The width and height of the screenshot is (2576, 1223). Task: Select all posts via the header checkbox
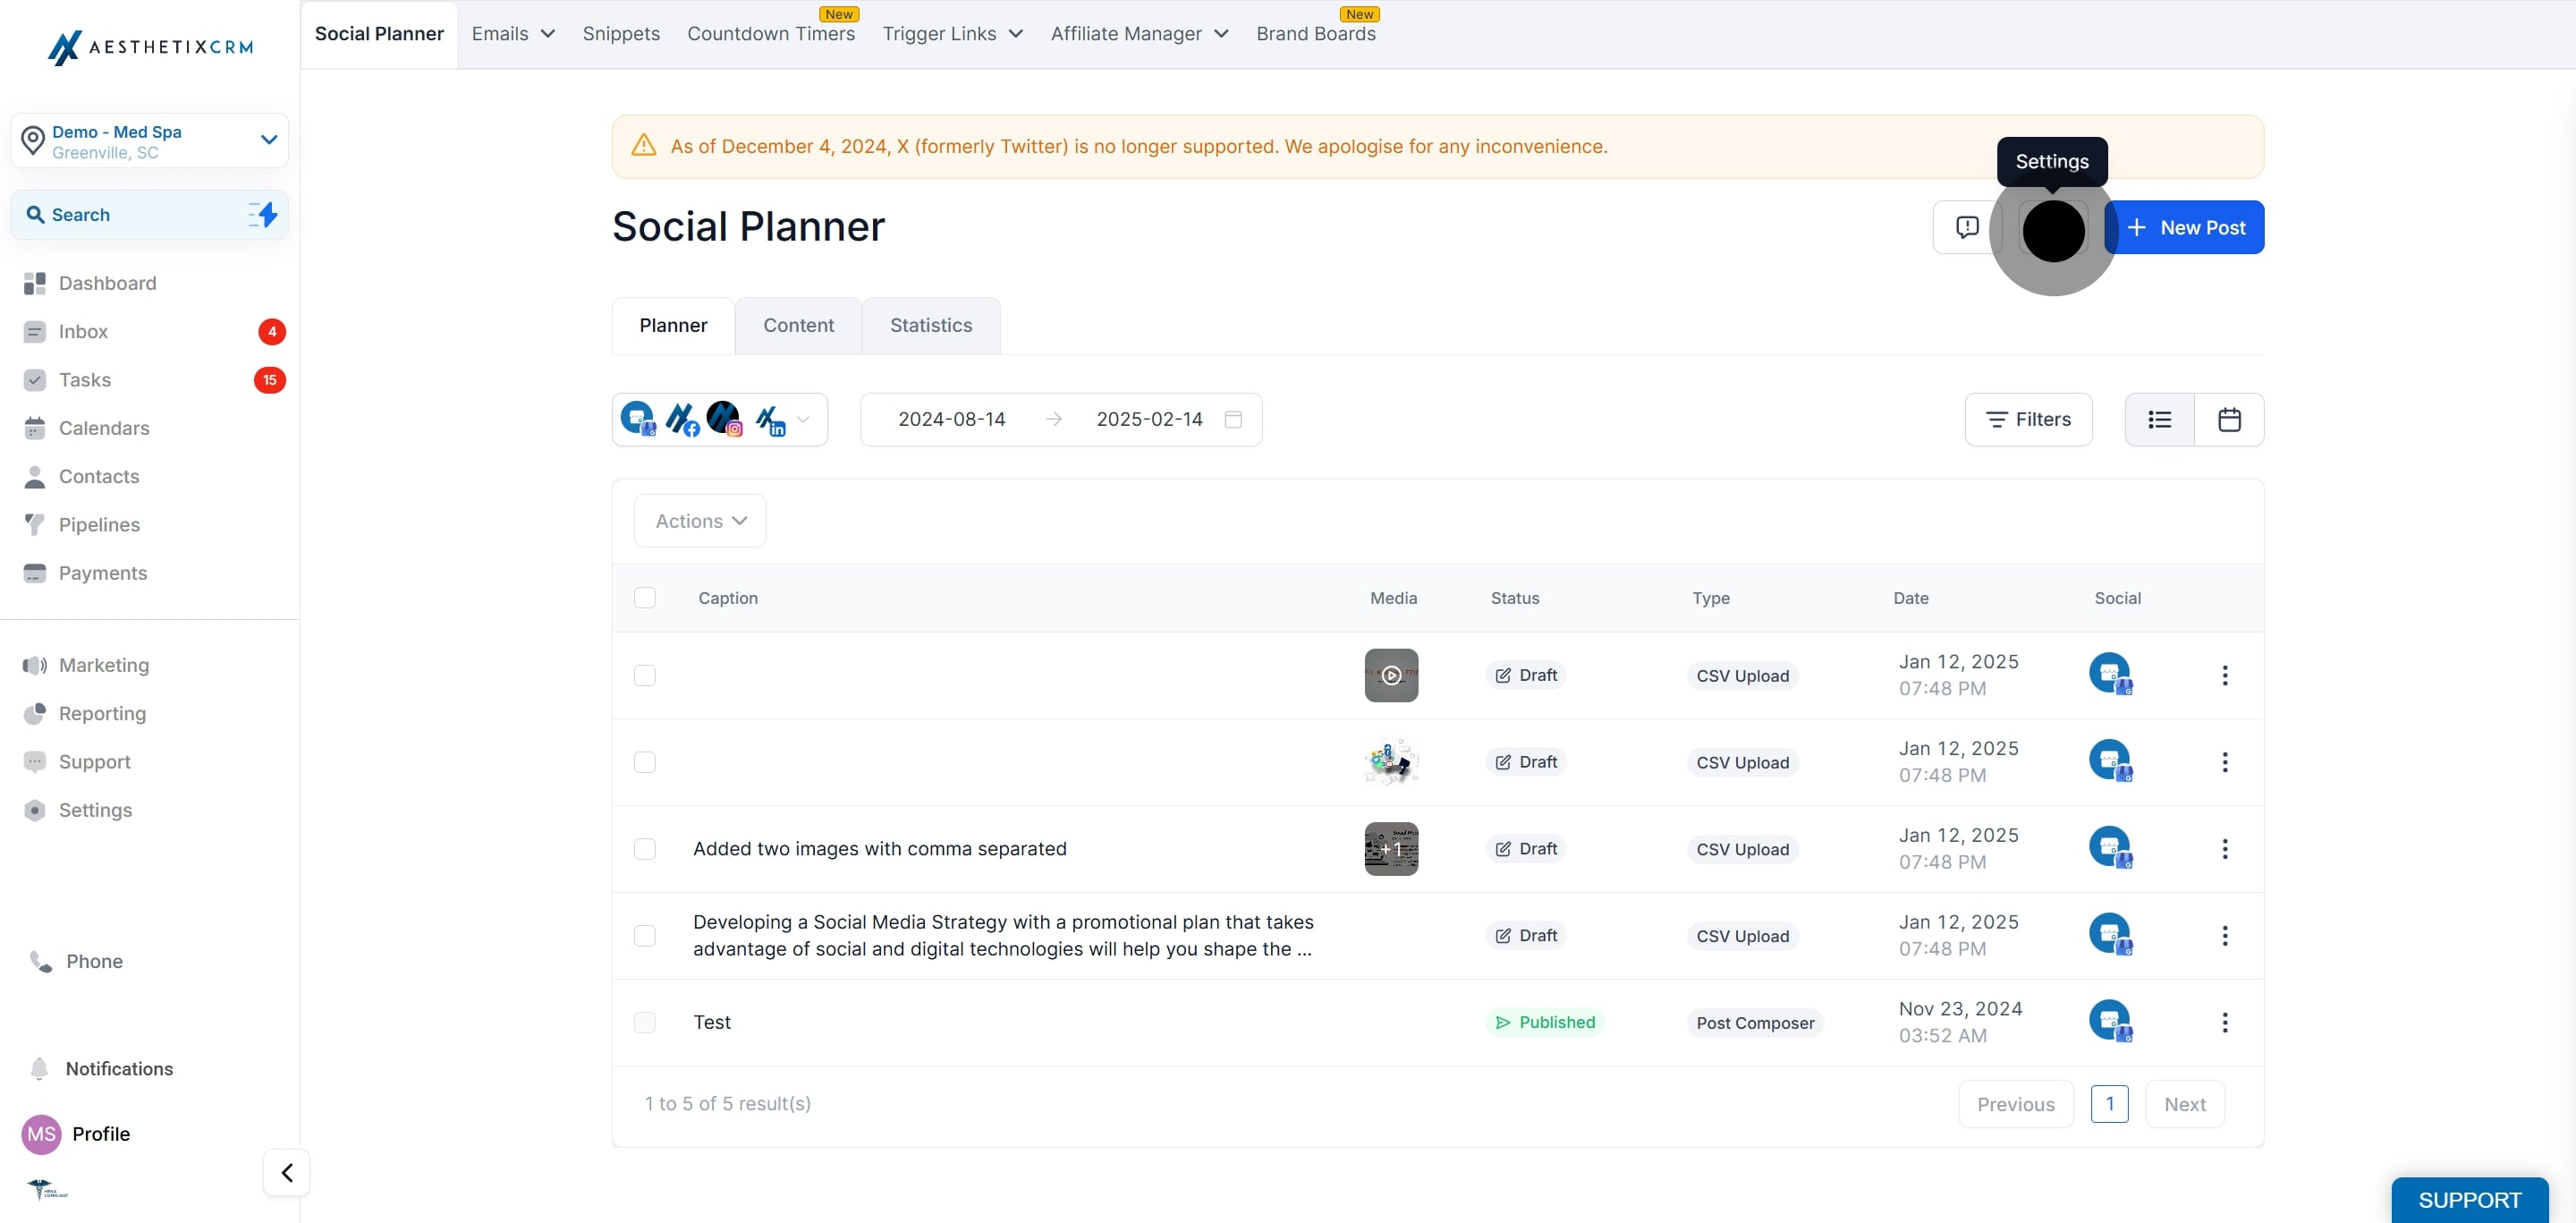click(645, 597)
